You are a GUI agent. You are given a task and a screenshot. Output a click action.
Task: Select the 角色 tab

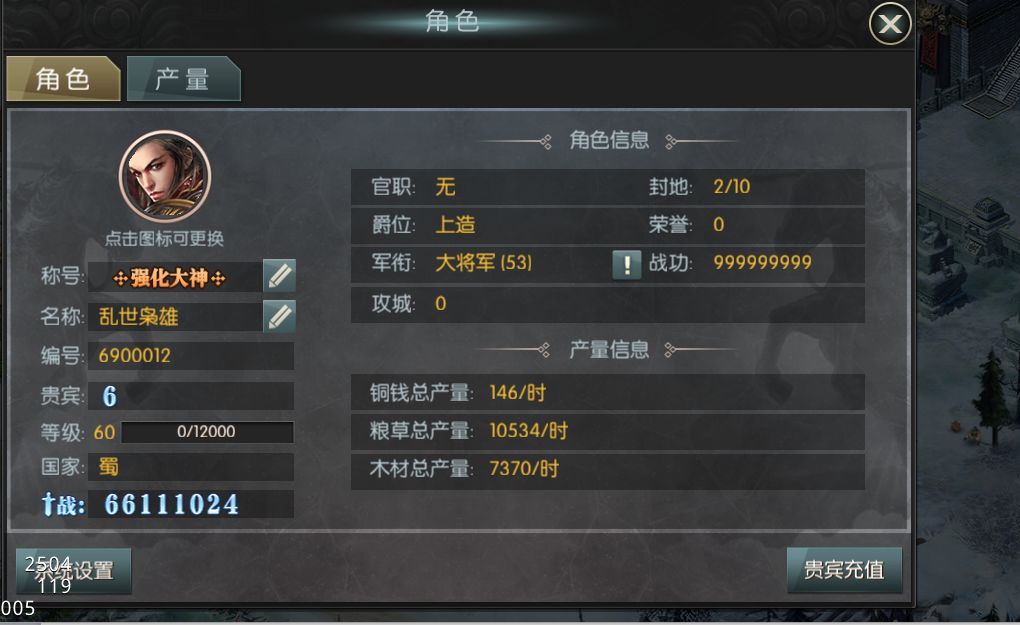(63, 79)
